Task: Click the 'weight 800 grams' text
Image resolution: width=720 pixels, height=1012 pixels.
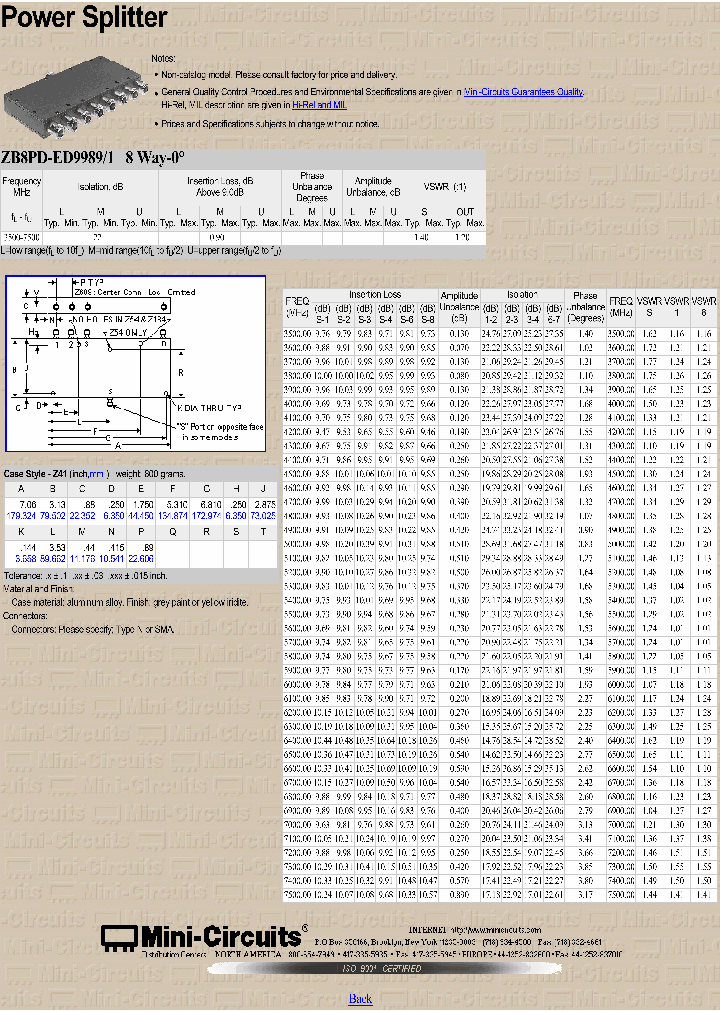Action: [151, 474]
